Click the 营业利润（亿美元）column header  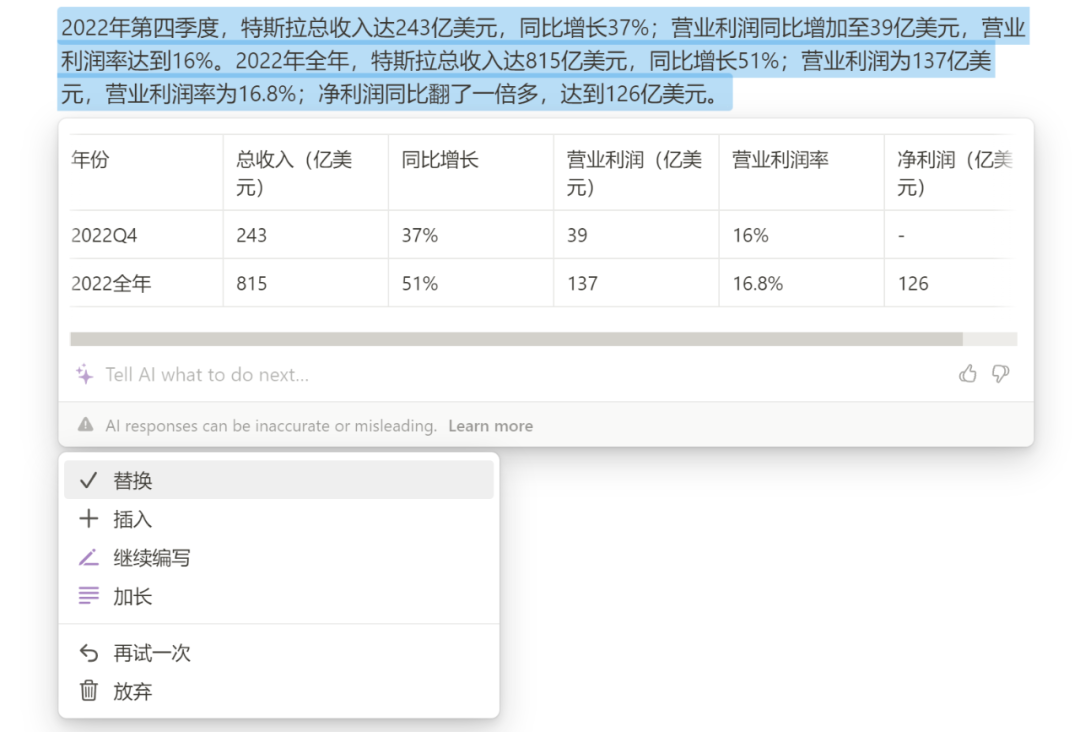pos(636,172)
